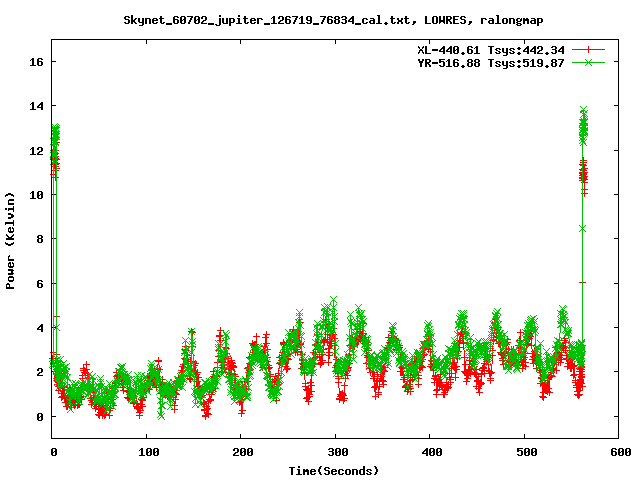Viewport: 640px width, 480px height.
Task: Click the green cross legend marker sample
Action: pos(588,62)
